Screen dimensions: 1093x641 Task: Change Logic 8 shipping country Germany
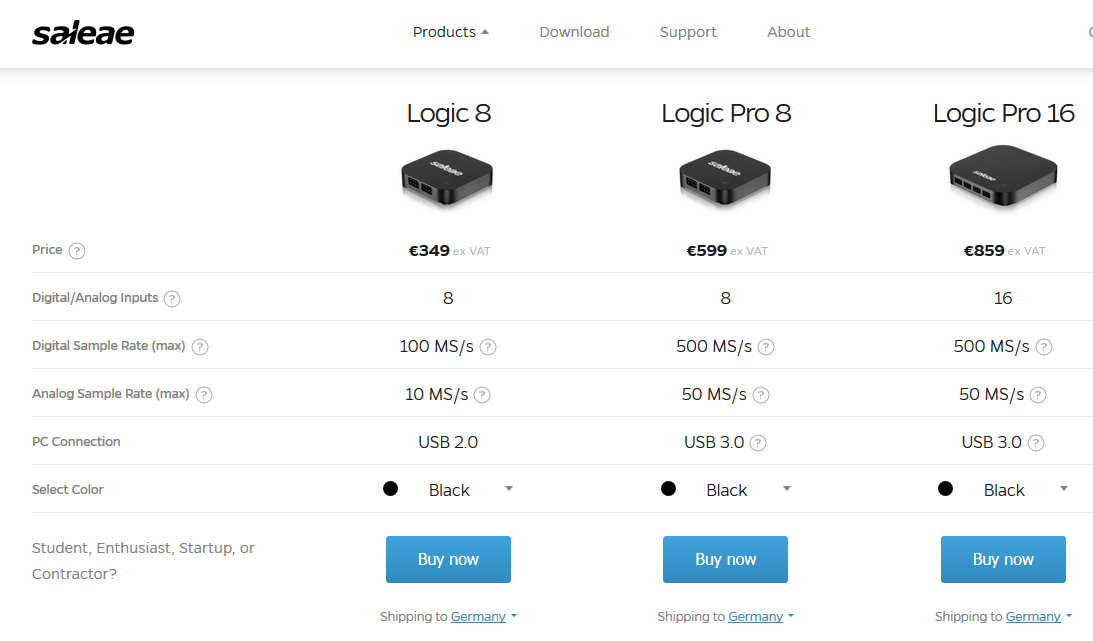point(483,617)
